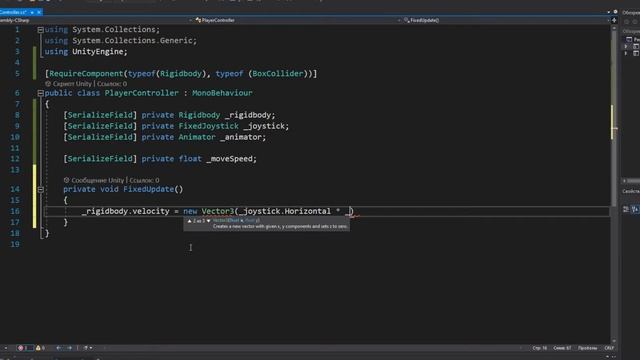This screenshot has height=360, width=640.
Task: Collapse the FixedUpdate method block
Action: (40, 189)
